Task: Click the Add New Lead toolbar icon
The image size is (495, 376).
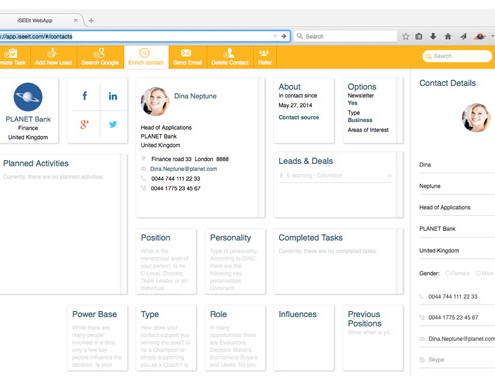Action: (x=52, y=53)
